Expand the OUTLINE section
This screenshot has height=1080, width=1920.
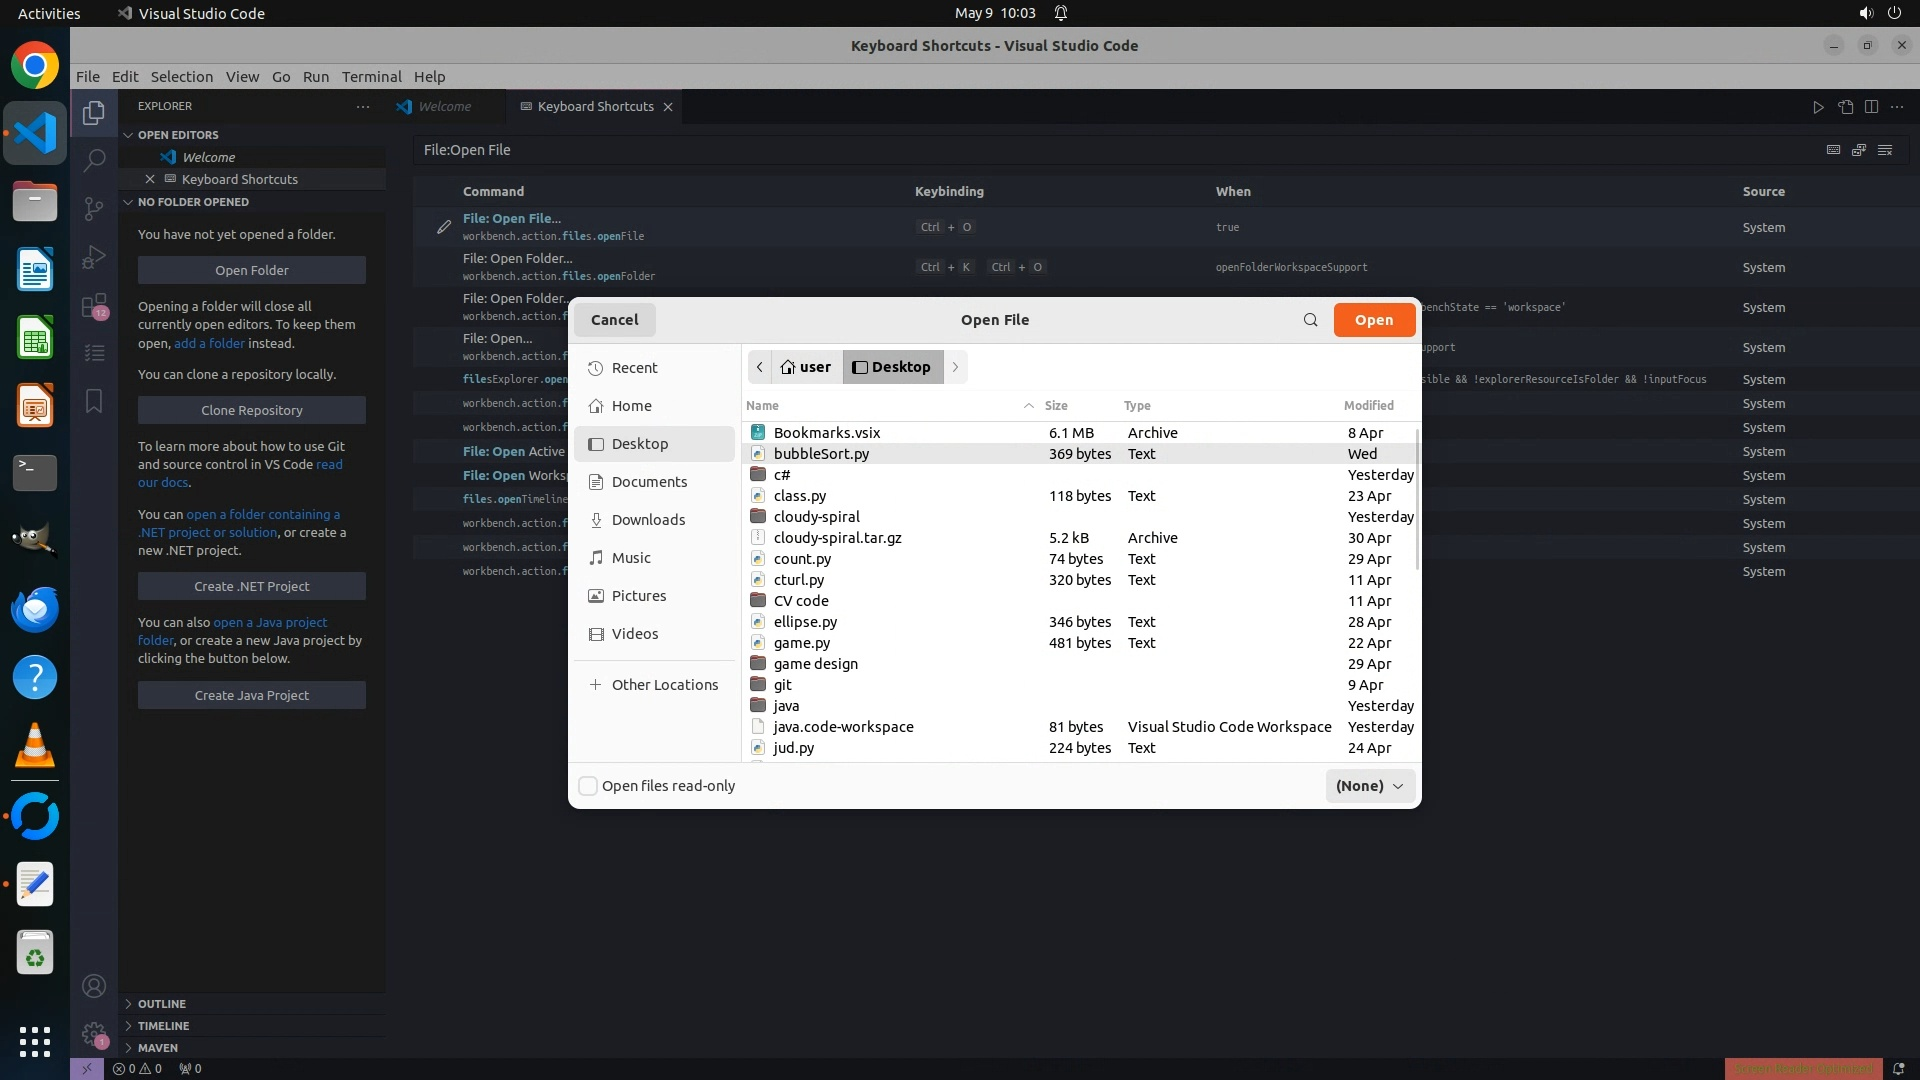pyautogui.click(x=161, y=1004)
